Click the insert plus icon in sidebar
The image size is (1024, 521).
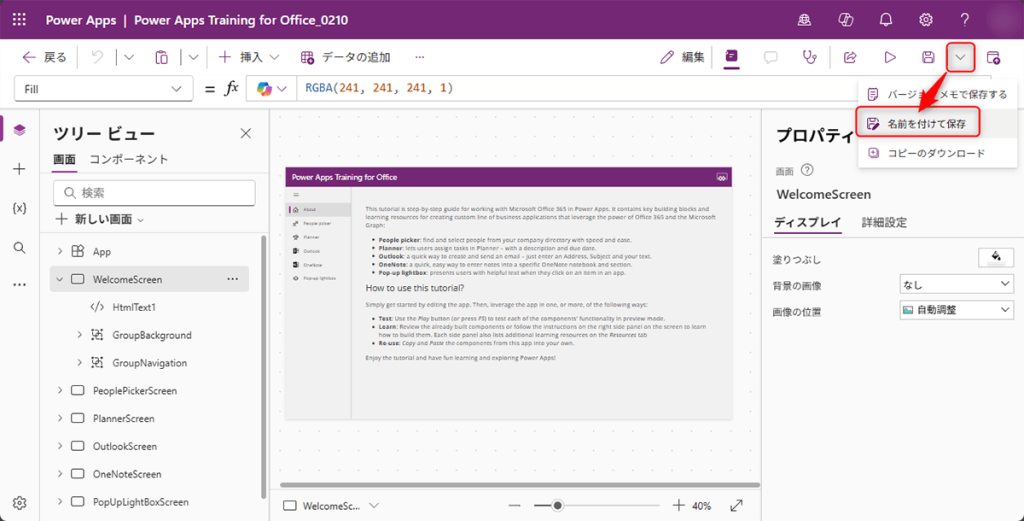coord(20,169)
